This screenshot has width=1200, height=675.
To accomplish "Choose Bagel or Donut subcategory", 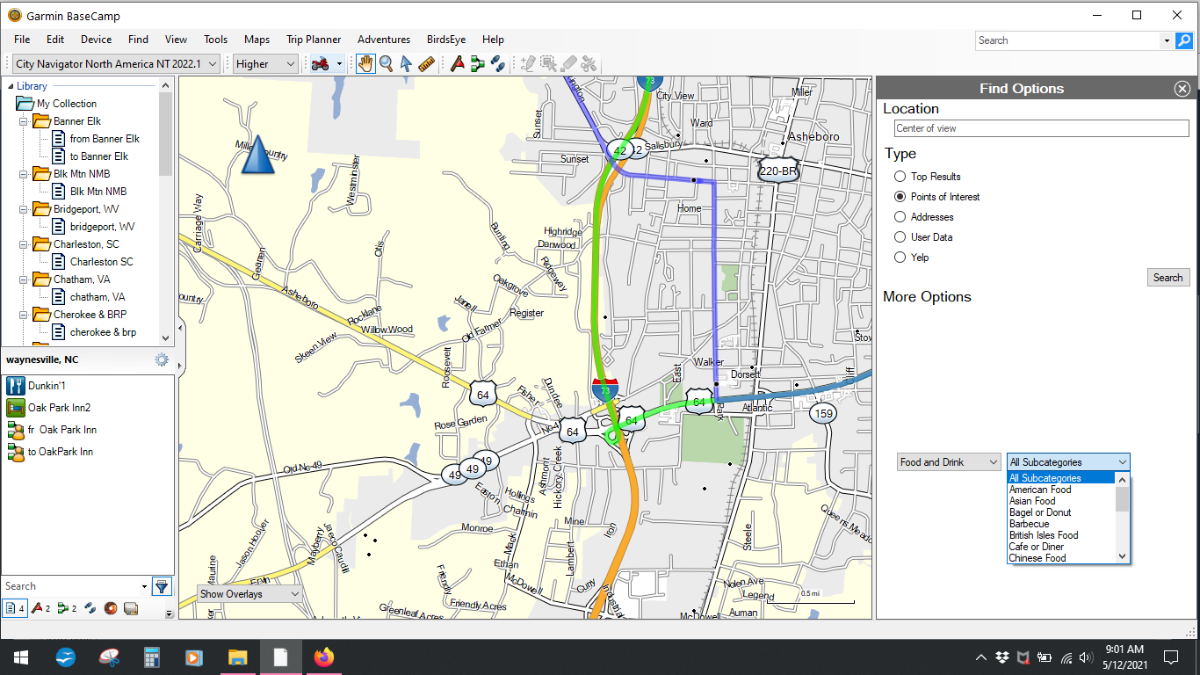I will point(1040,512).
